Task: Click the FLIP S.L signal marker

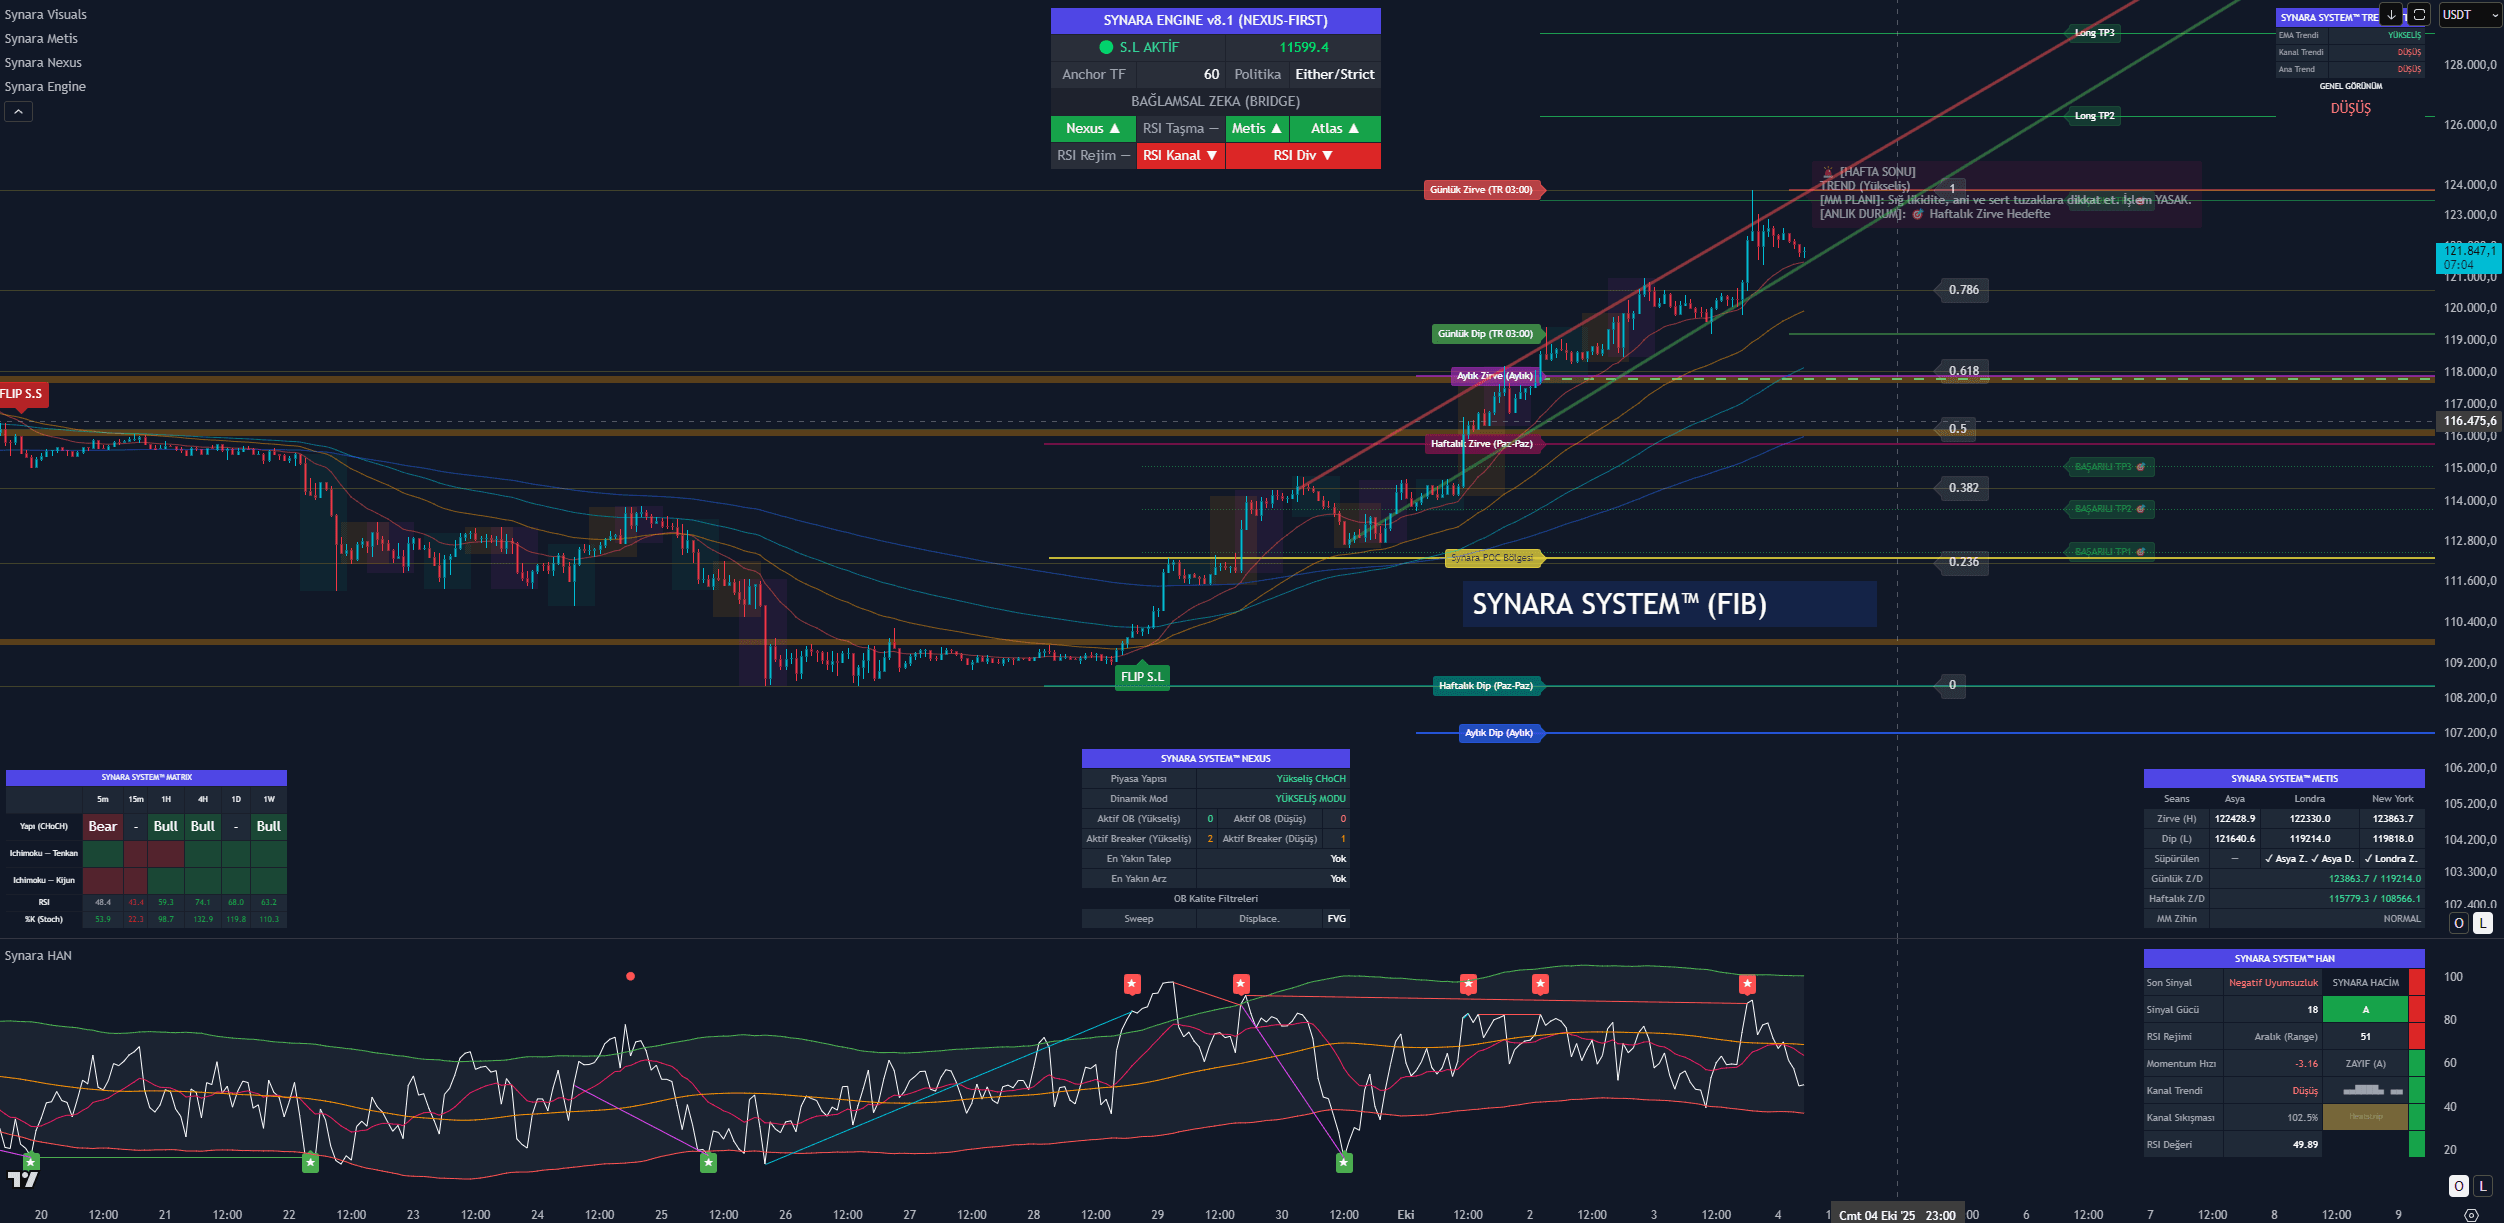Action: (1142, 677)
